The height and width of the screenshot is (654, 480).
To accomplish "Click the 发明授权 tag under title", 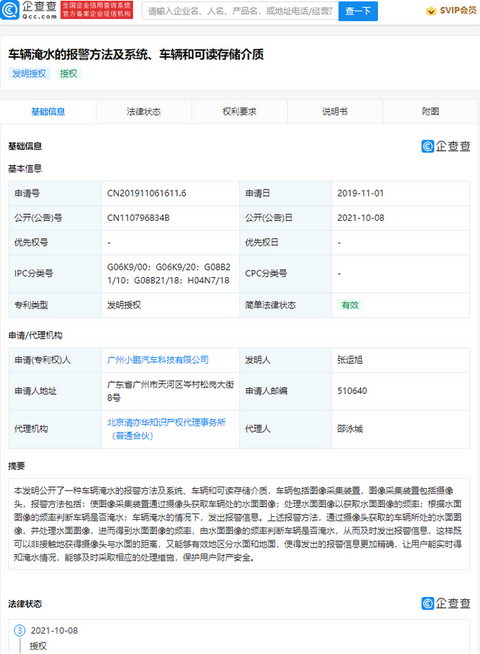I will [x=29, y=74].
